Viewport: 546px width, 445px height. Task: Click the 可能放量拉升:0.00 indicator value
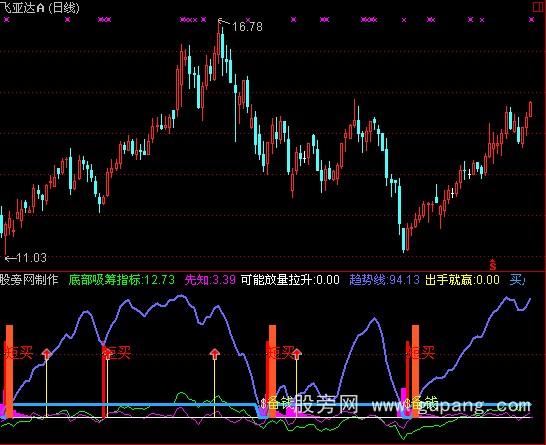[x=290, y=280]
